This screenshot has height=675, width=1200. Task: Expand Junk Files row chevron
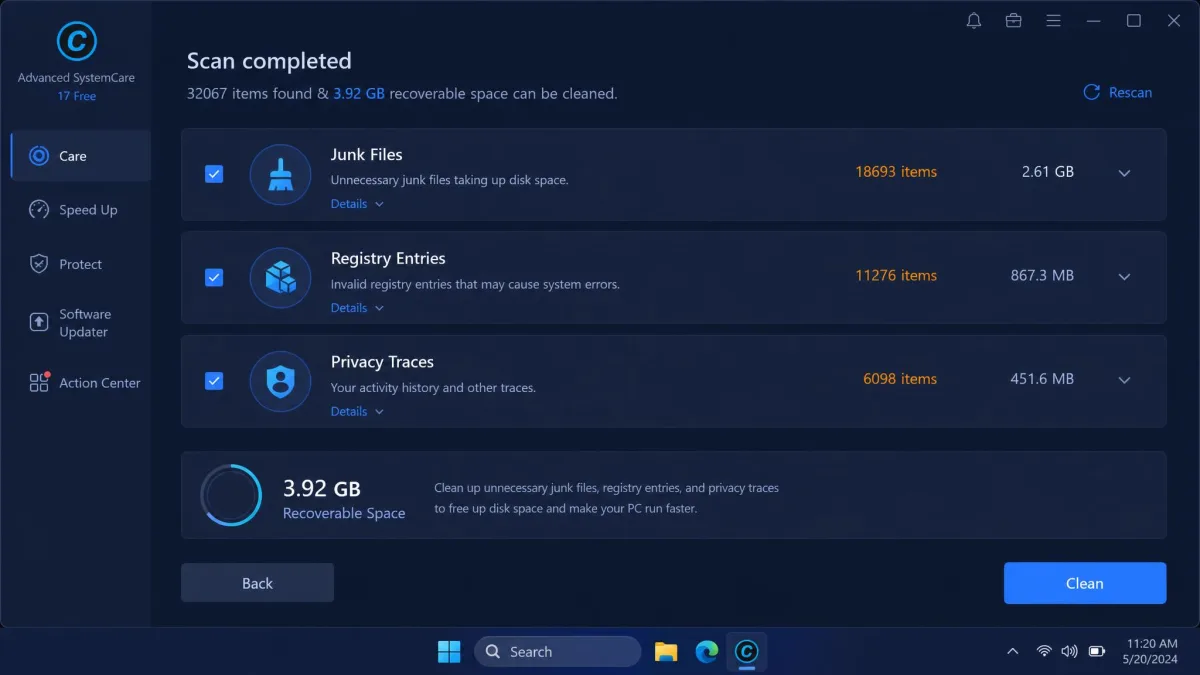(x=1124, y=173)
